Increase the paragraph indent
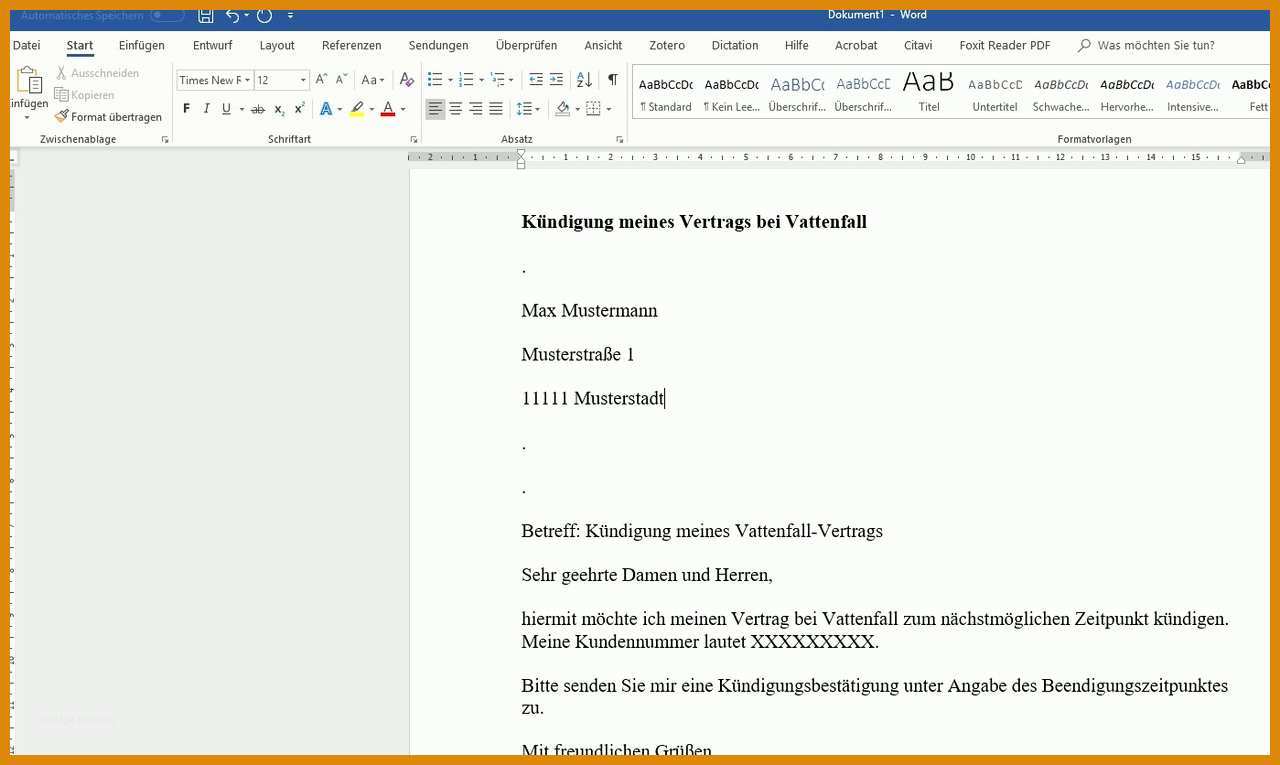Image resolution: width=1280 pixels, height=765 pixels. [556, 79]
